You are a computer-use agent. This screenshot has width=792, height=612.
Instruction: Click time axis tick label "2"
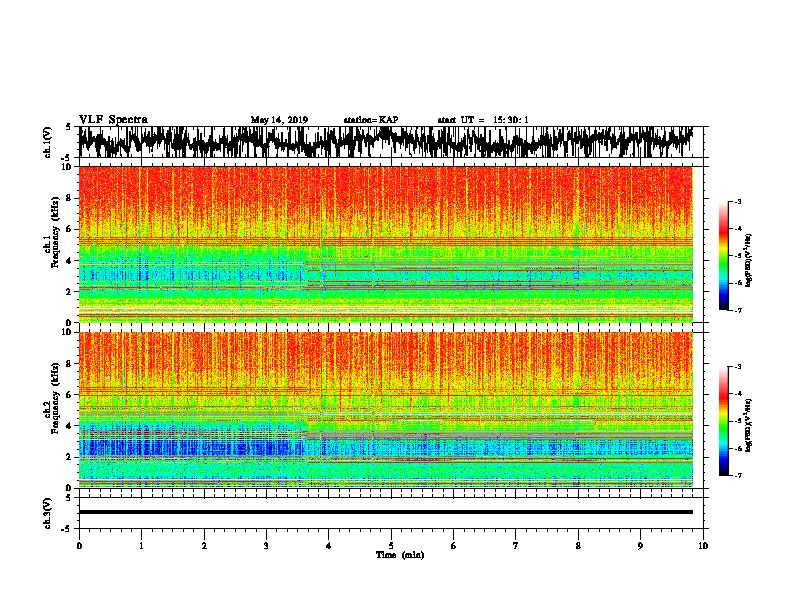click(204, 546)
